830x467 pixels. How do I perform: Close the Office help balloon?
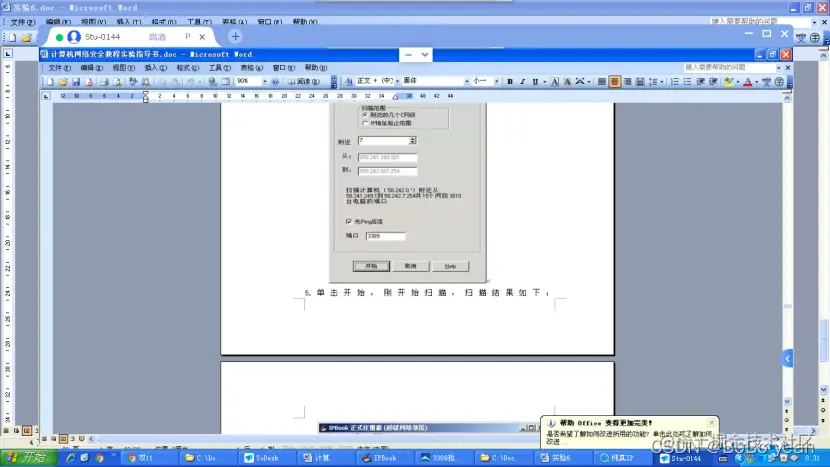point(711,423)
